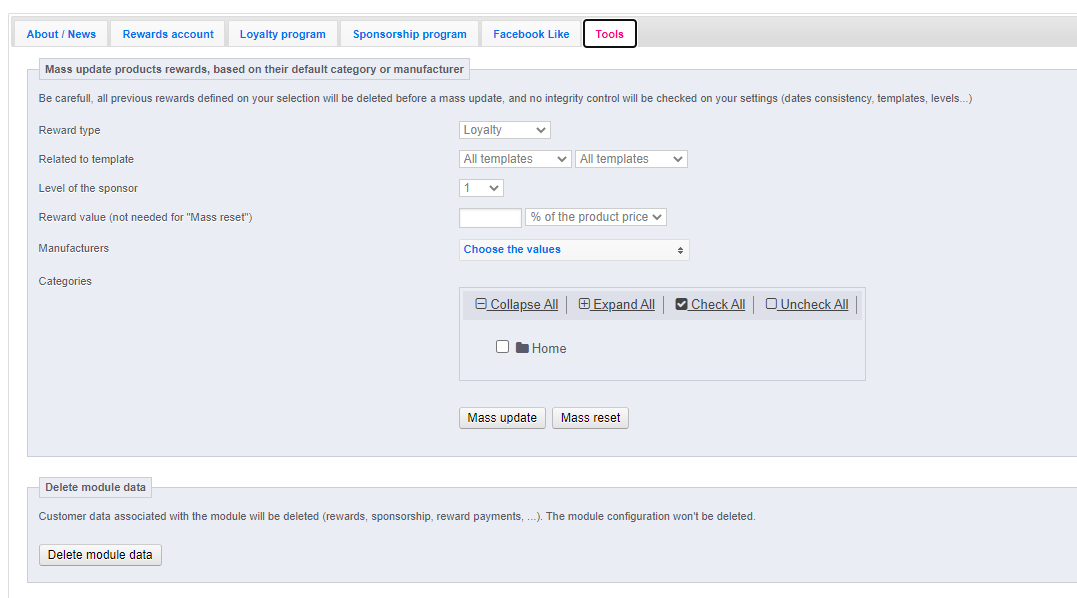Viewport: 1077px width, 598px height.
Task: Click the Expand All plus icon
Action: point(584,303)
